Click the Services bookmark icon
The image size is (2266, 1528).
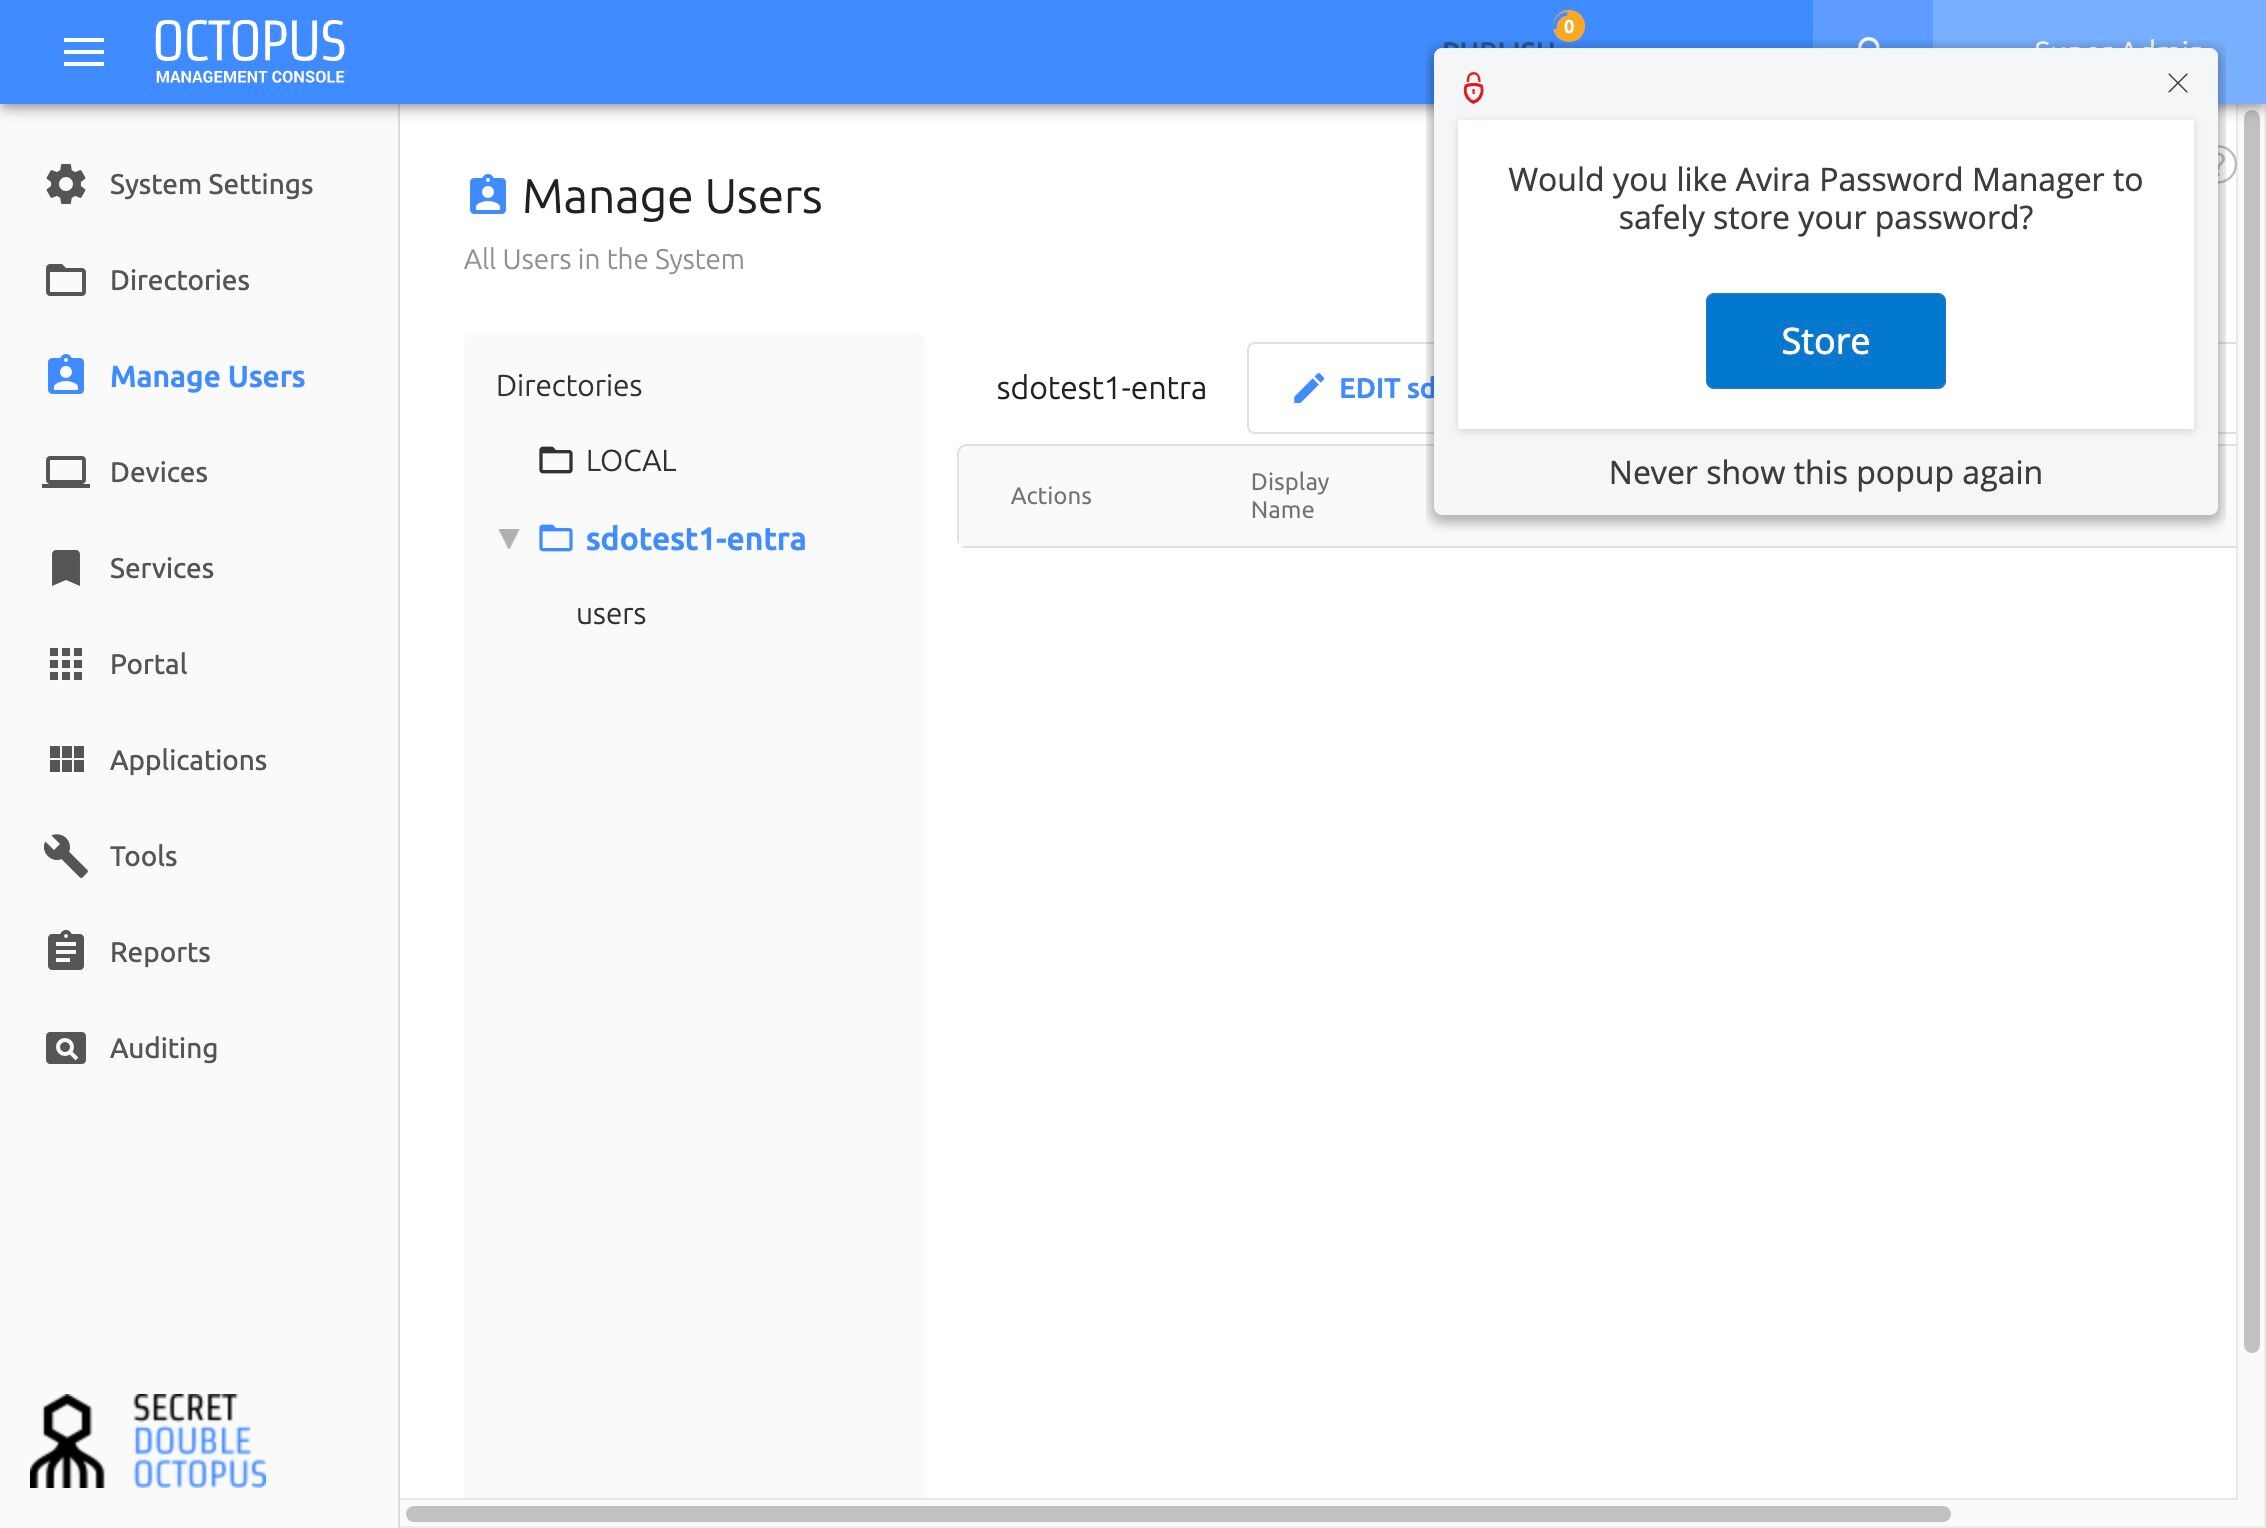click(x=66, y=568)
